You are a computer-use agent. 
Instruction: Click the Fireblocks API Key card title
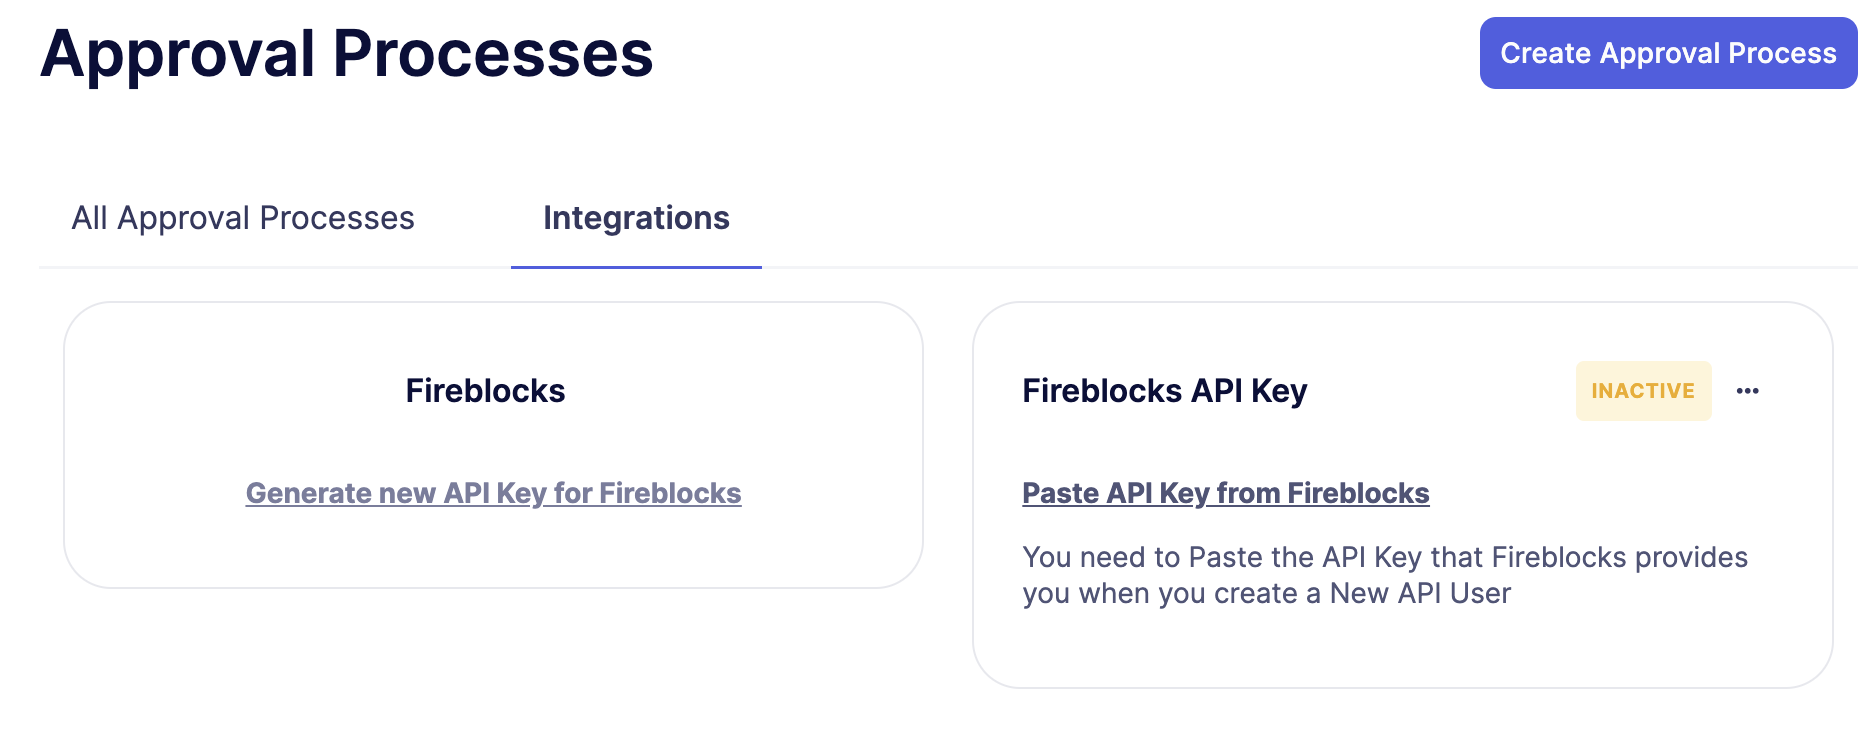[x=1164, y=391]
